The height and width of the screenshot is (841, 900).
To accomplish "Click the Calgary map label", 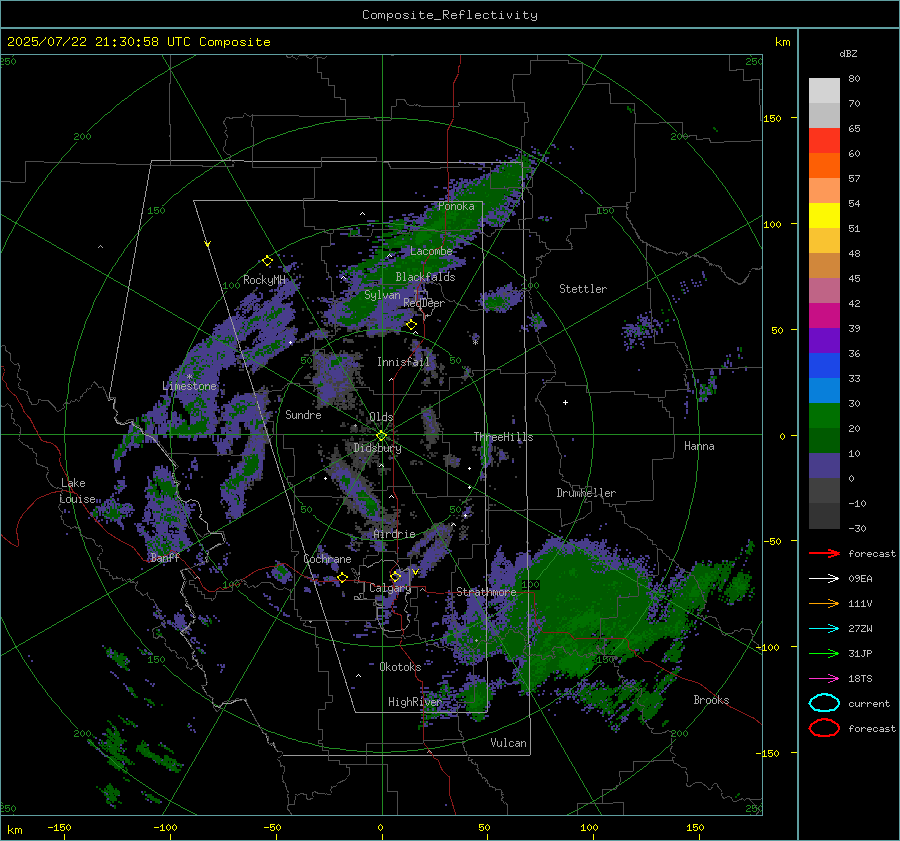I will pyautogui.click(x=390, y=588).
